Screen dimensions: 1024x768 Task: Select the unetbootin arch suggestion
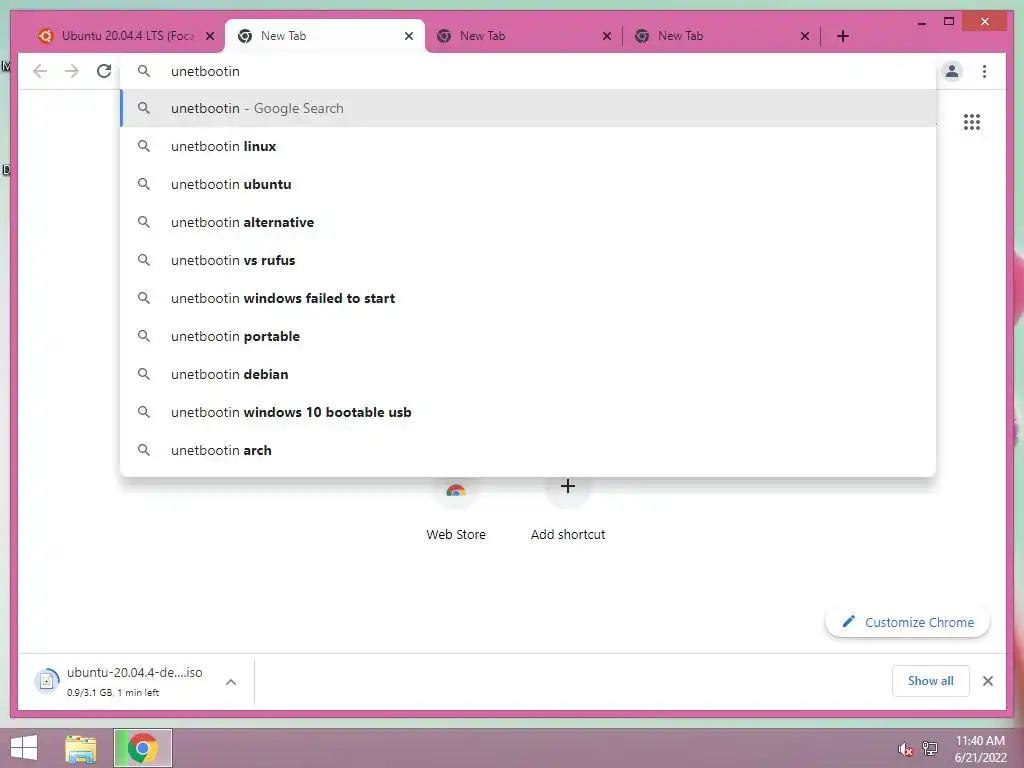(x=529, y=450)
